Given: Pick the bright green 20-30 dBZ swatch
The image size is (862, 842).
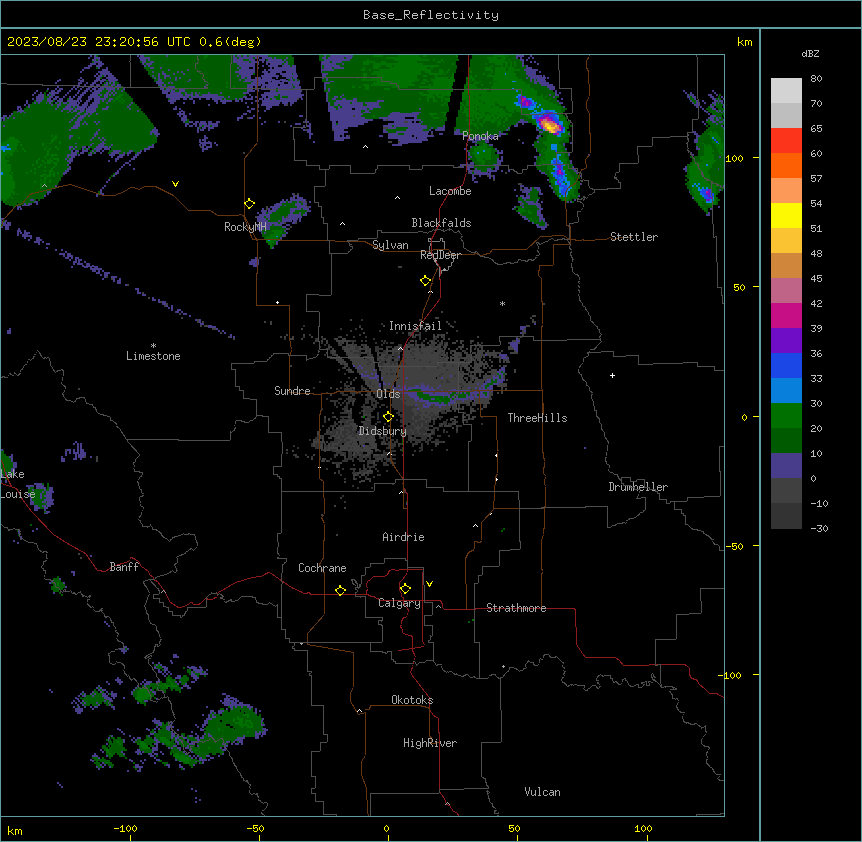Looking at the screenshot, I should [x=786, y=416].
